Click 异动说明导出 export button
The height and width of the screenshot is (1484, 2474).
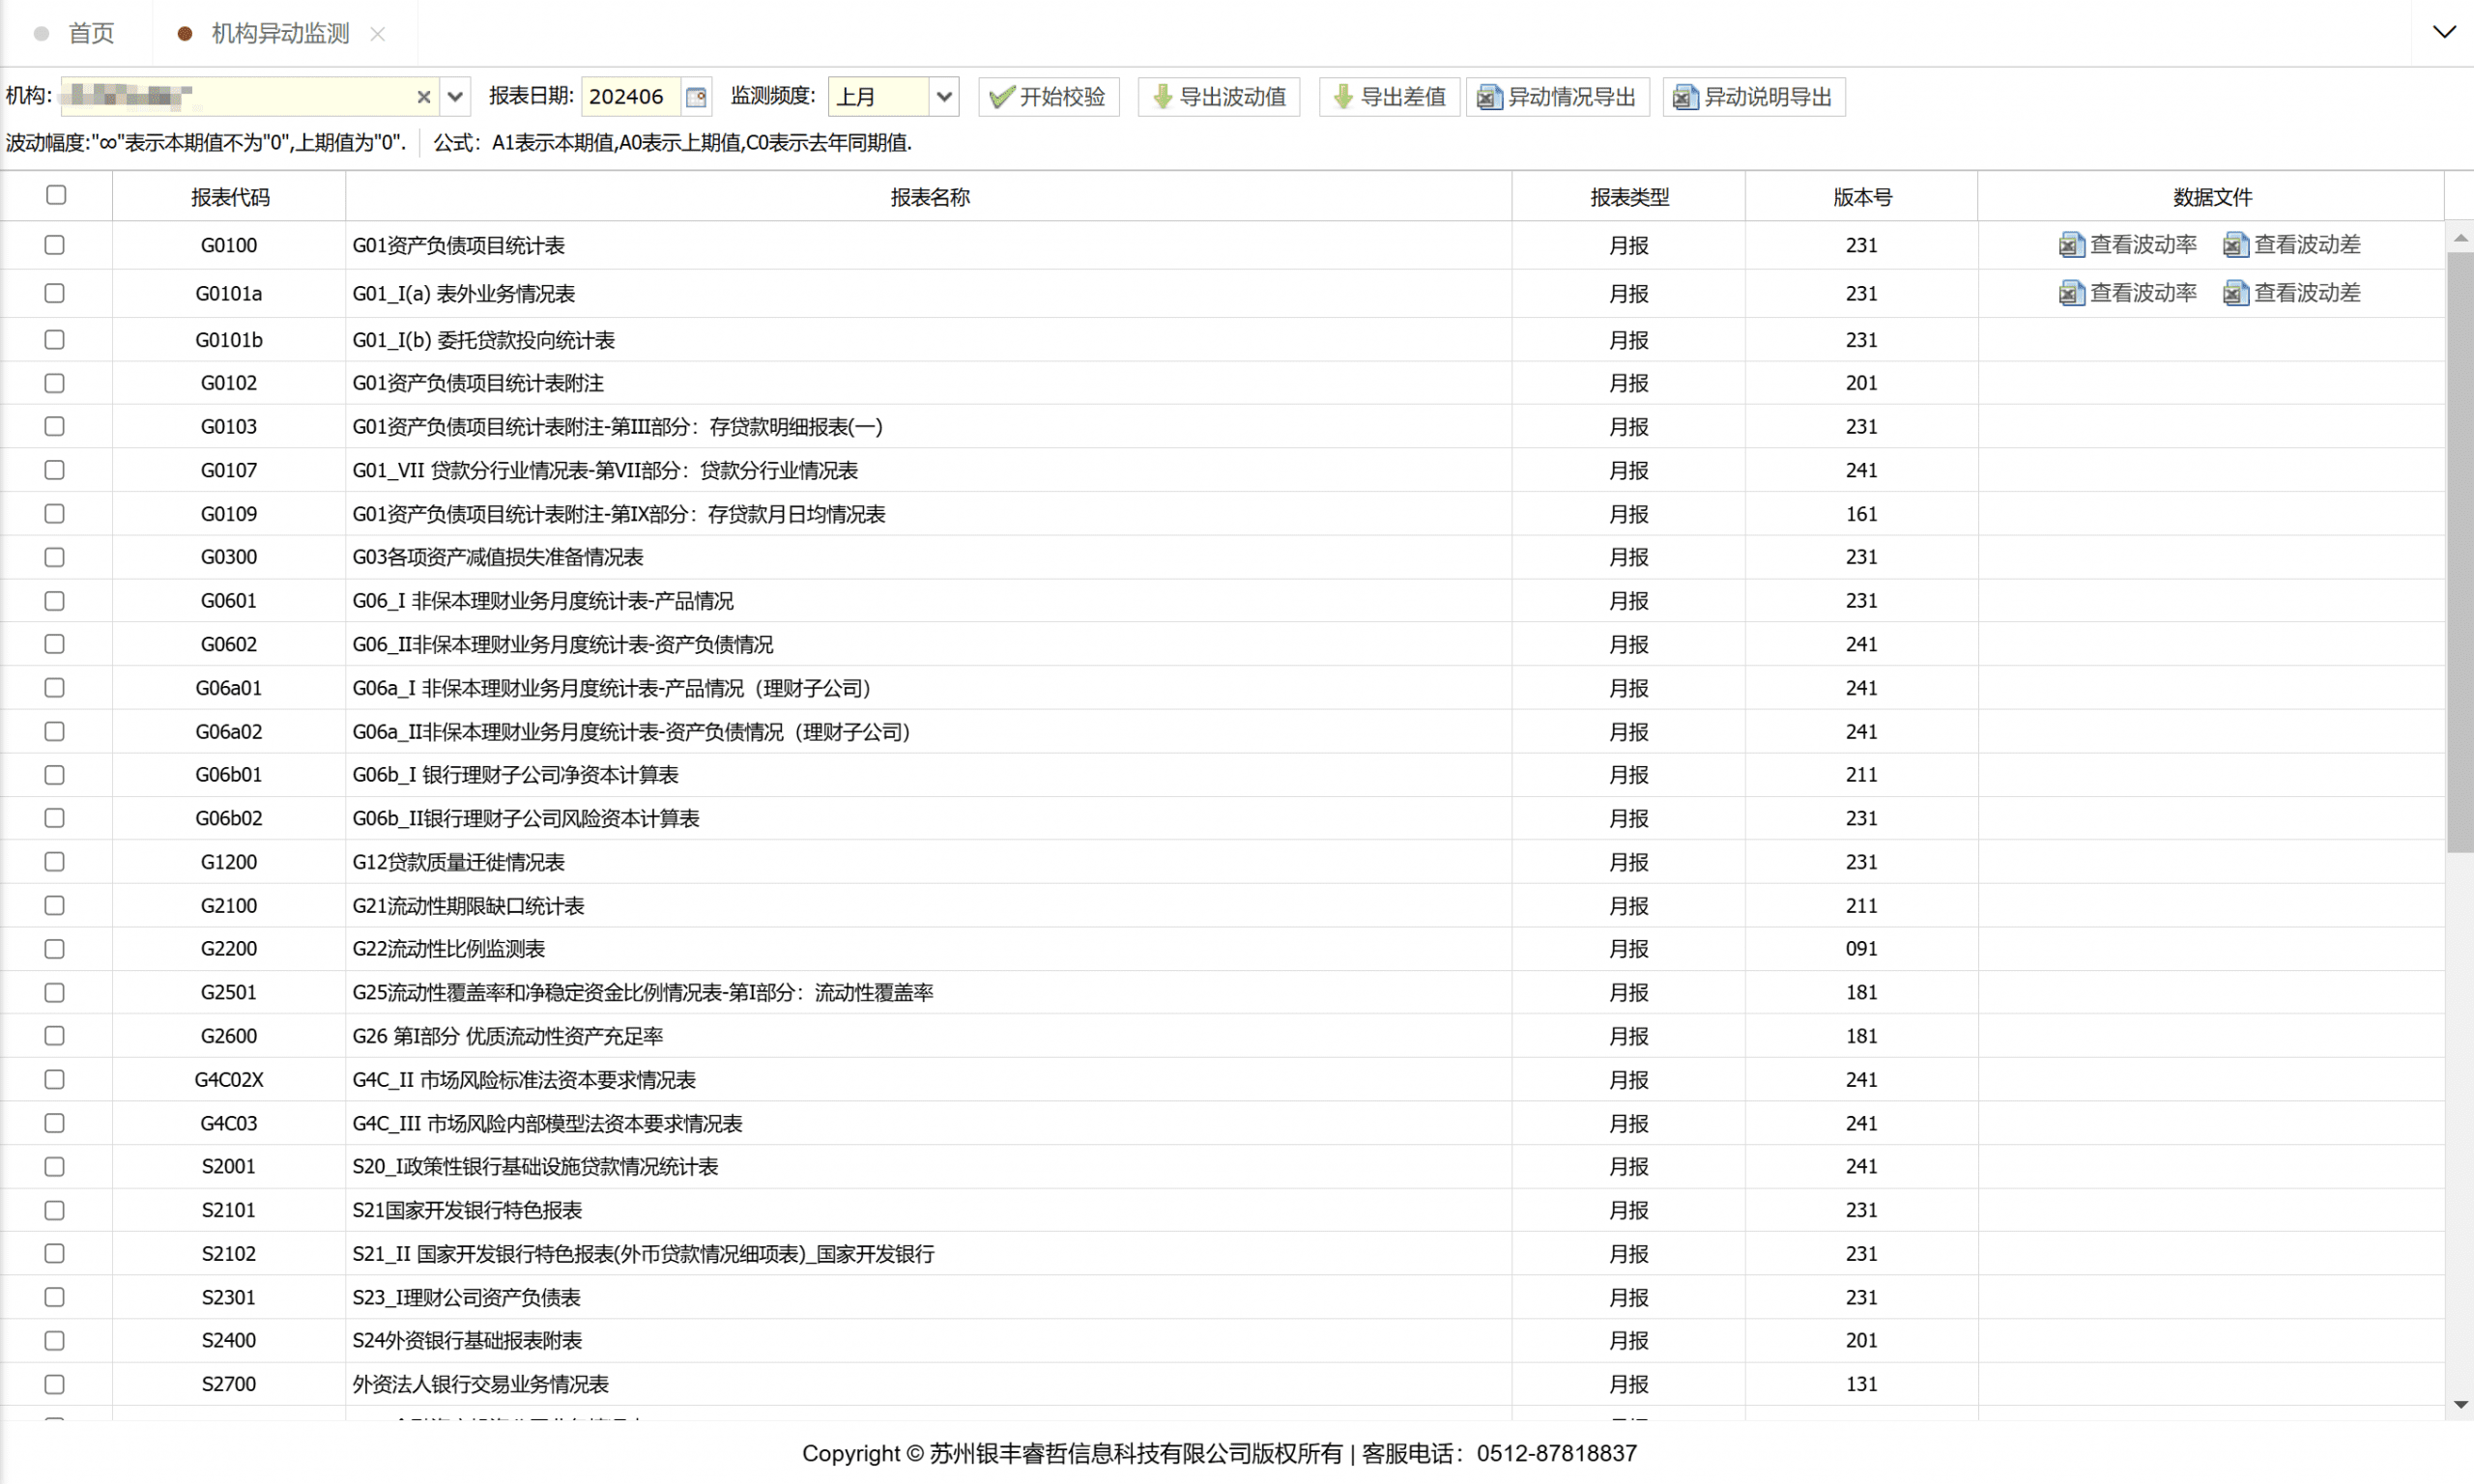1753,97
